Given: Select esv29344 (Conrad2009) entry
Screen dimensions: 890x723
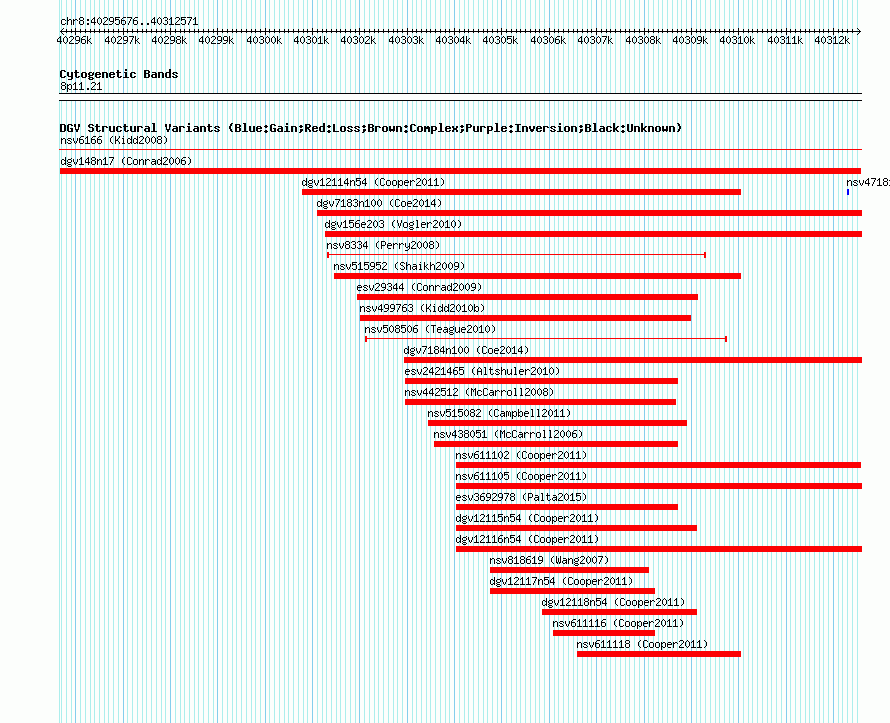Looking at the screenshot, I should click(419, 287).
